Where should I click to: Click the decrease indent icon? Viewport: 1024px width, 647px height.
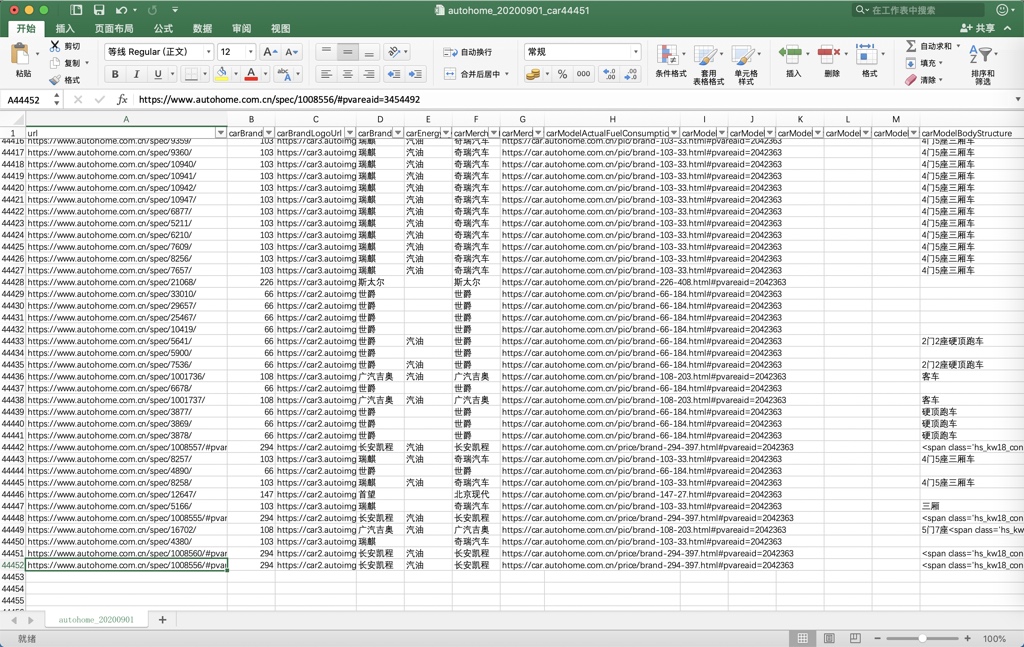[x=394, y=74]
